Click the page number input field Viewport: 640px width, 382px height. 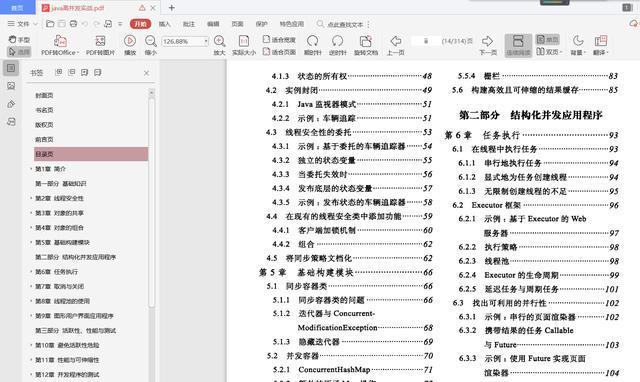click(x=425, y=41)
